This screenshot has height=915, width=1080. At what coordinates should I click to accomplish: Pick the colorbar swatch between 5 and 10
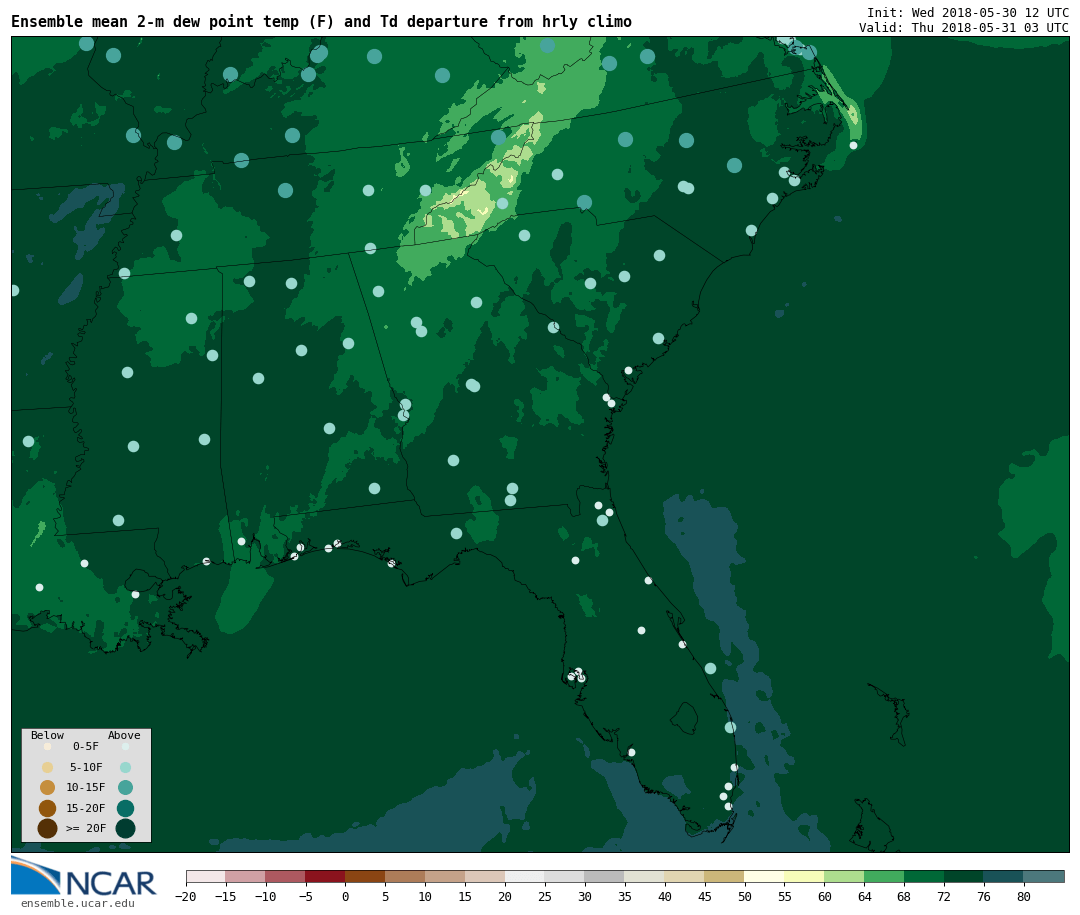click(405, 876)
